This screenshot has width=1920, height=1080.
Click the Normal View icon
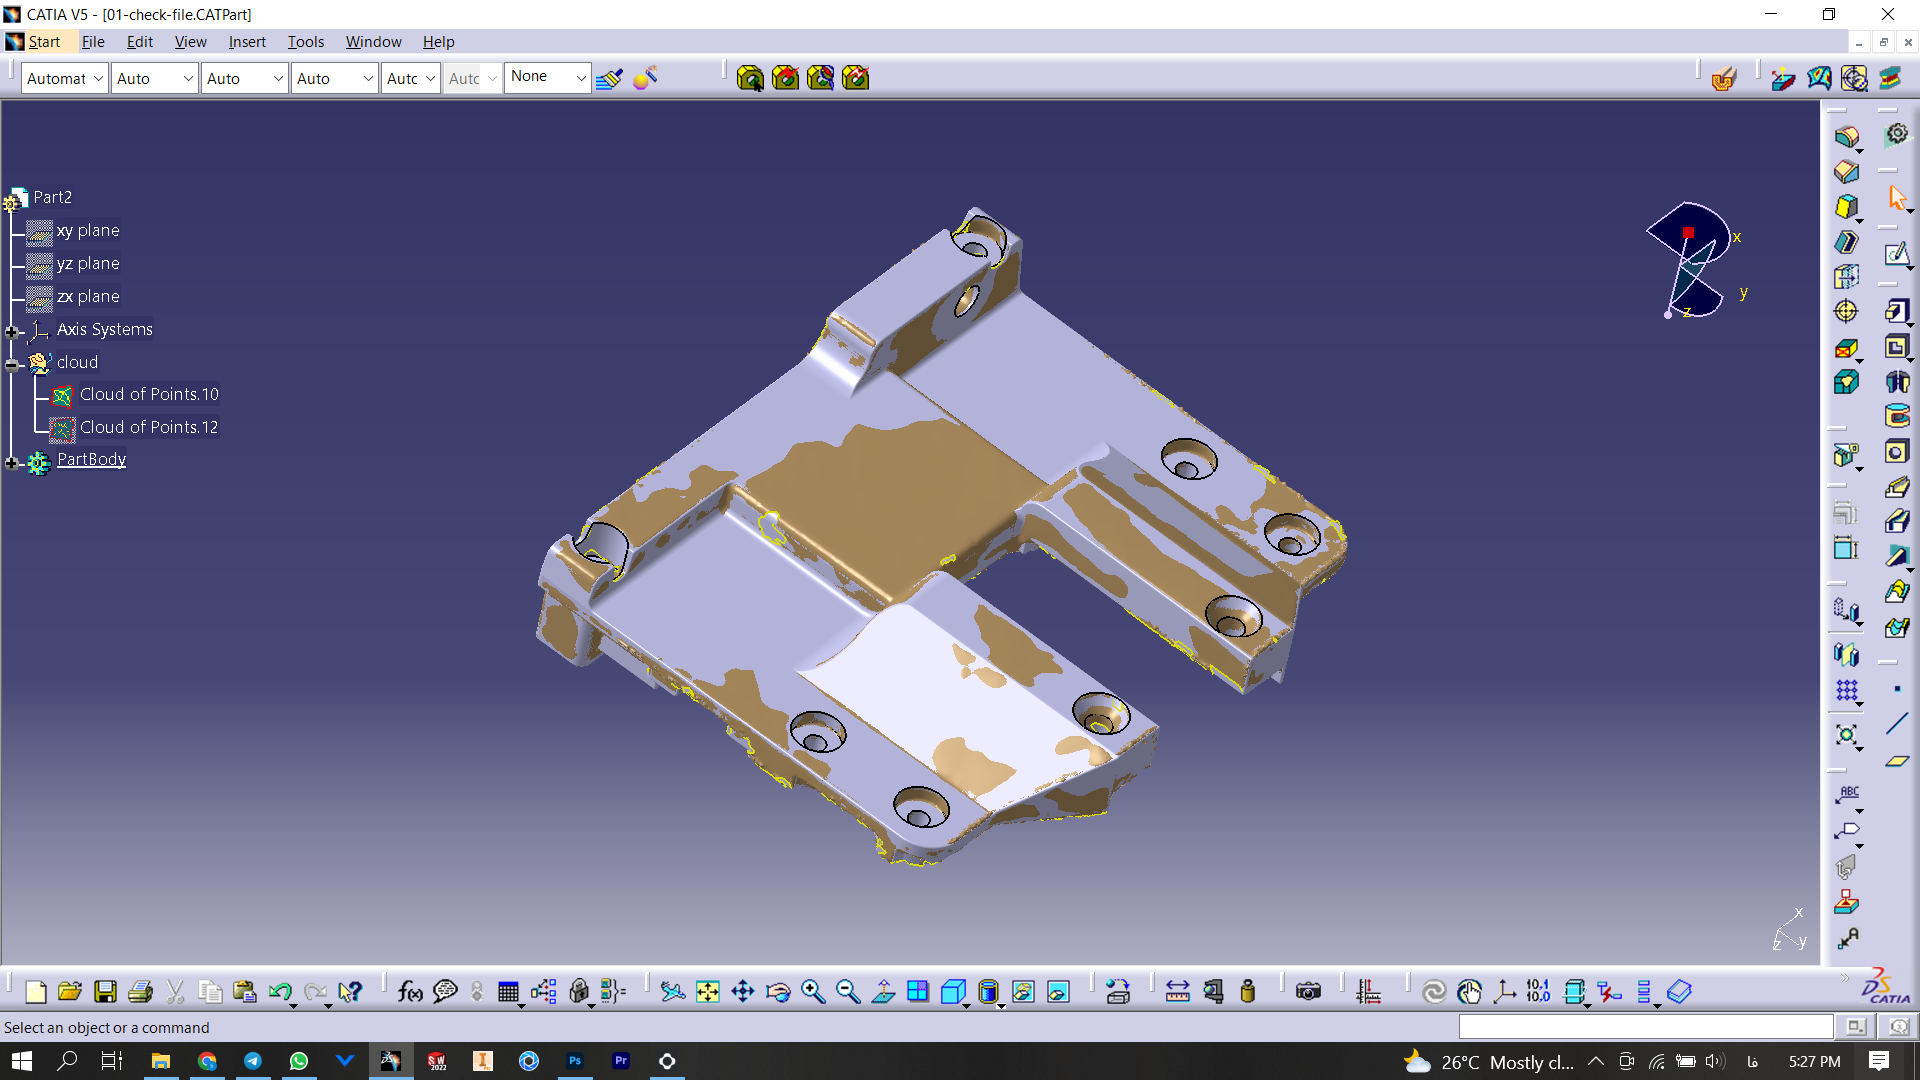coord(883,991)
